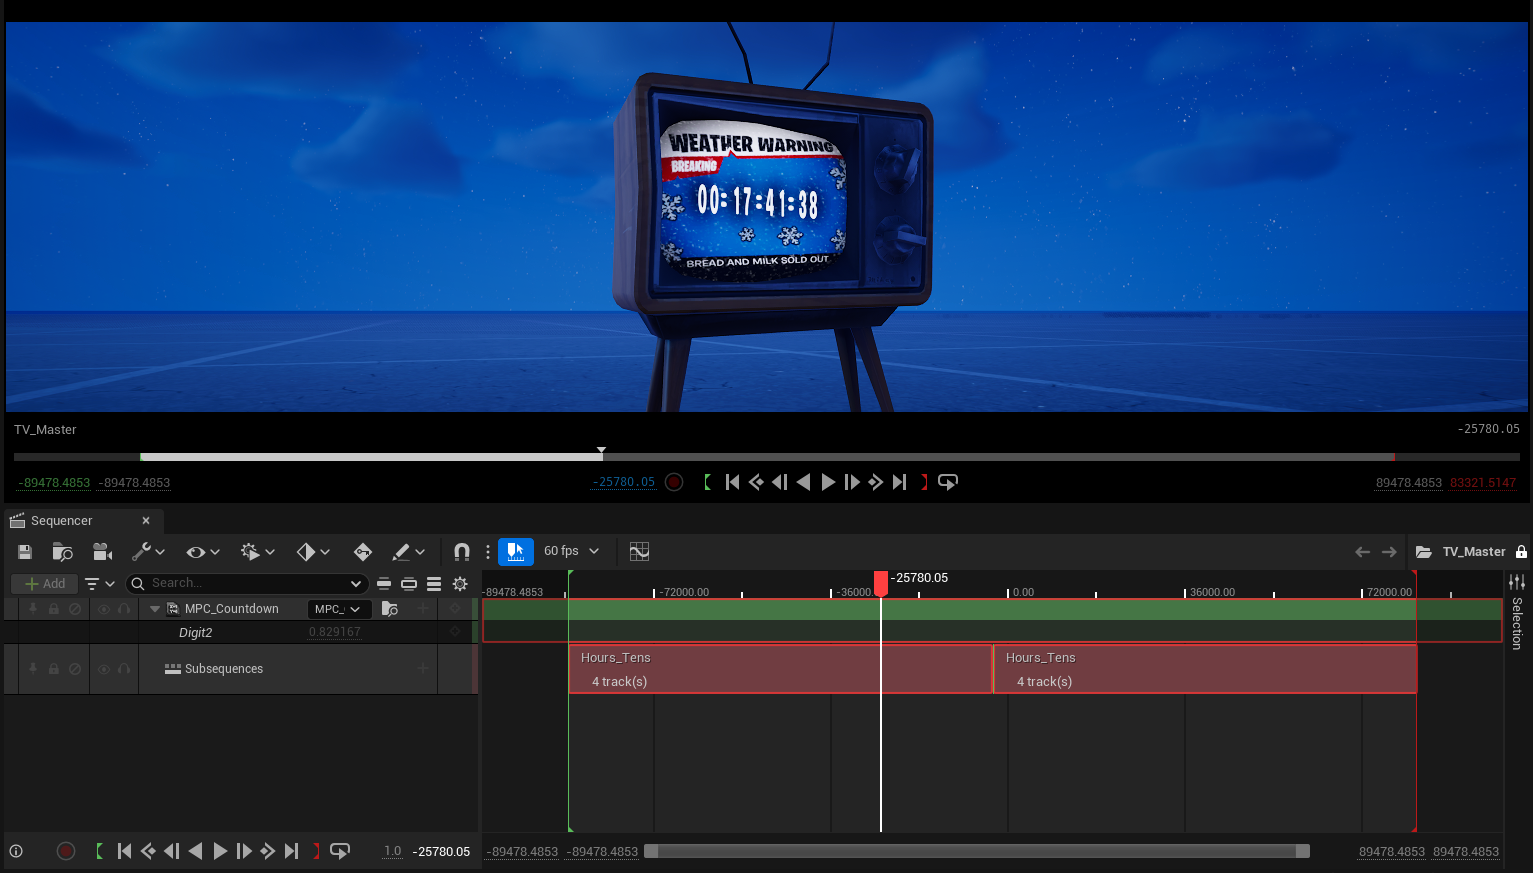Open the Curve Editor

639,551
